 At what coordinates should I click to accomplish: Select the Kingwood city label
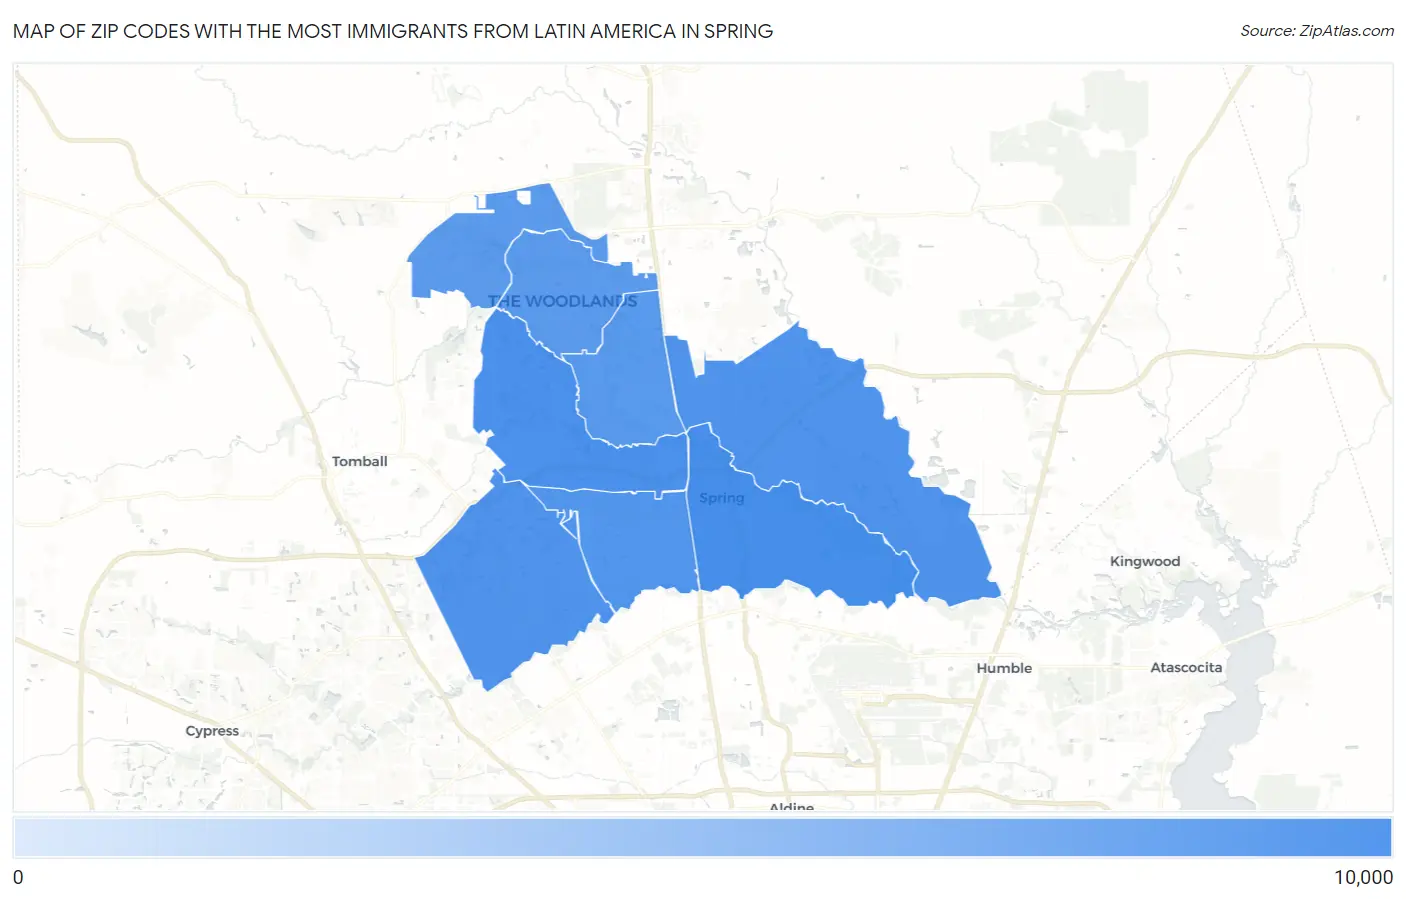coord(1145,561)
